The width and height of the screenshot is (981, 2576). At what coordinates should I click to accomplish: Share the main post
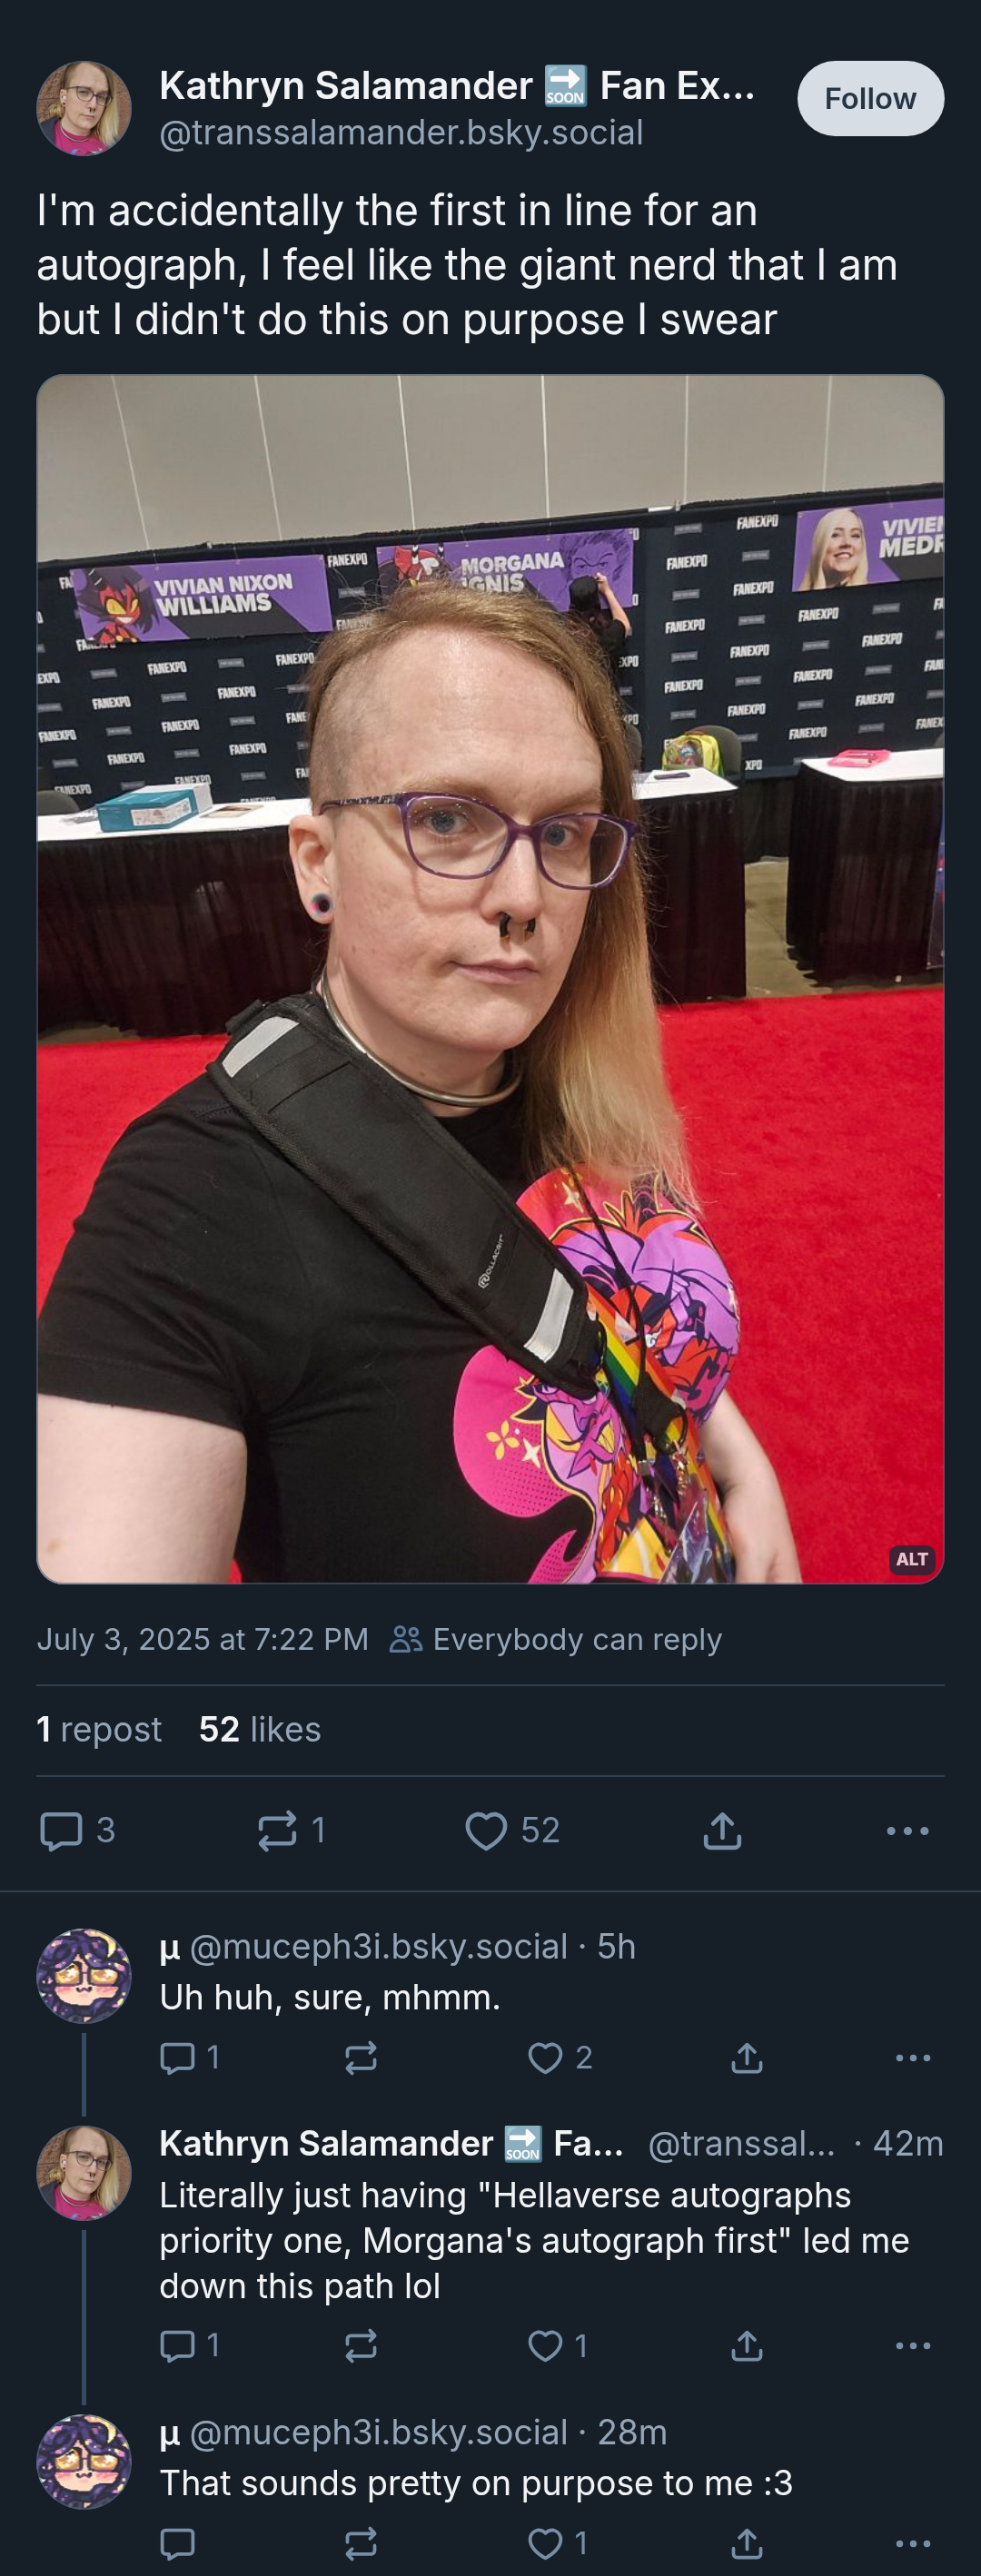[722, 1831]
